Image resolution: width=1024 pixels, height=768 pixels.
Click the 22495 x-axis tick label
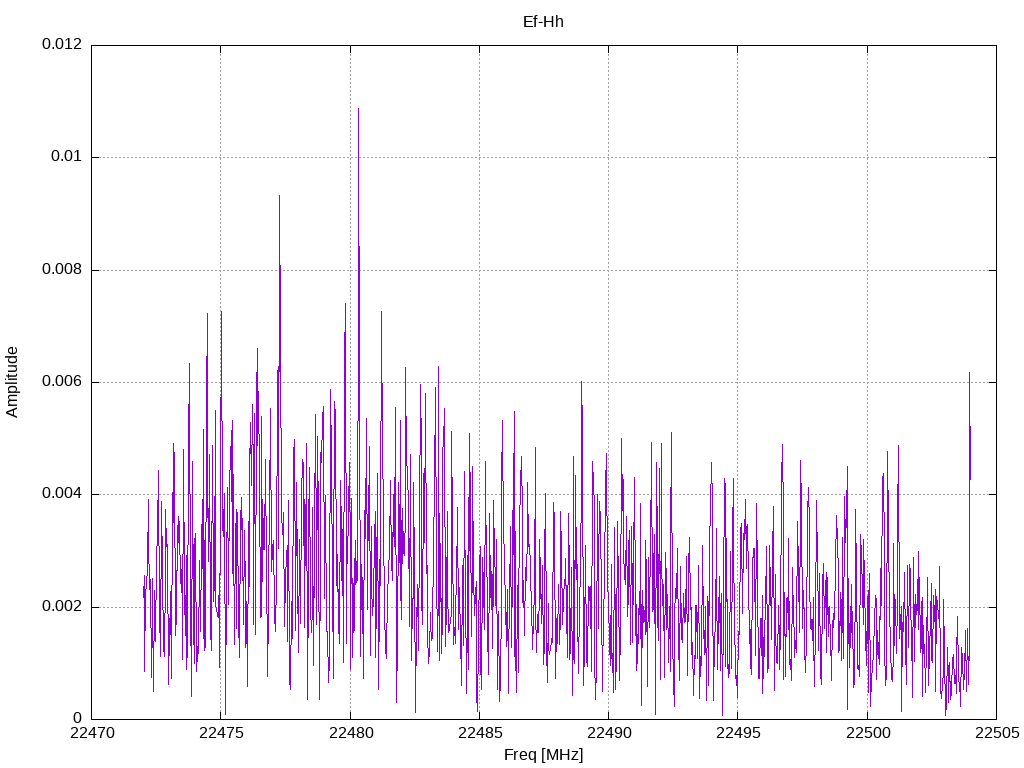click(739, 733)
